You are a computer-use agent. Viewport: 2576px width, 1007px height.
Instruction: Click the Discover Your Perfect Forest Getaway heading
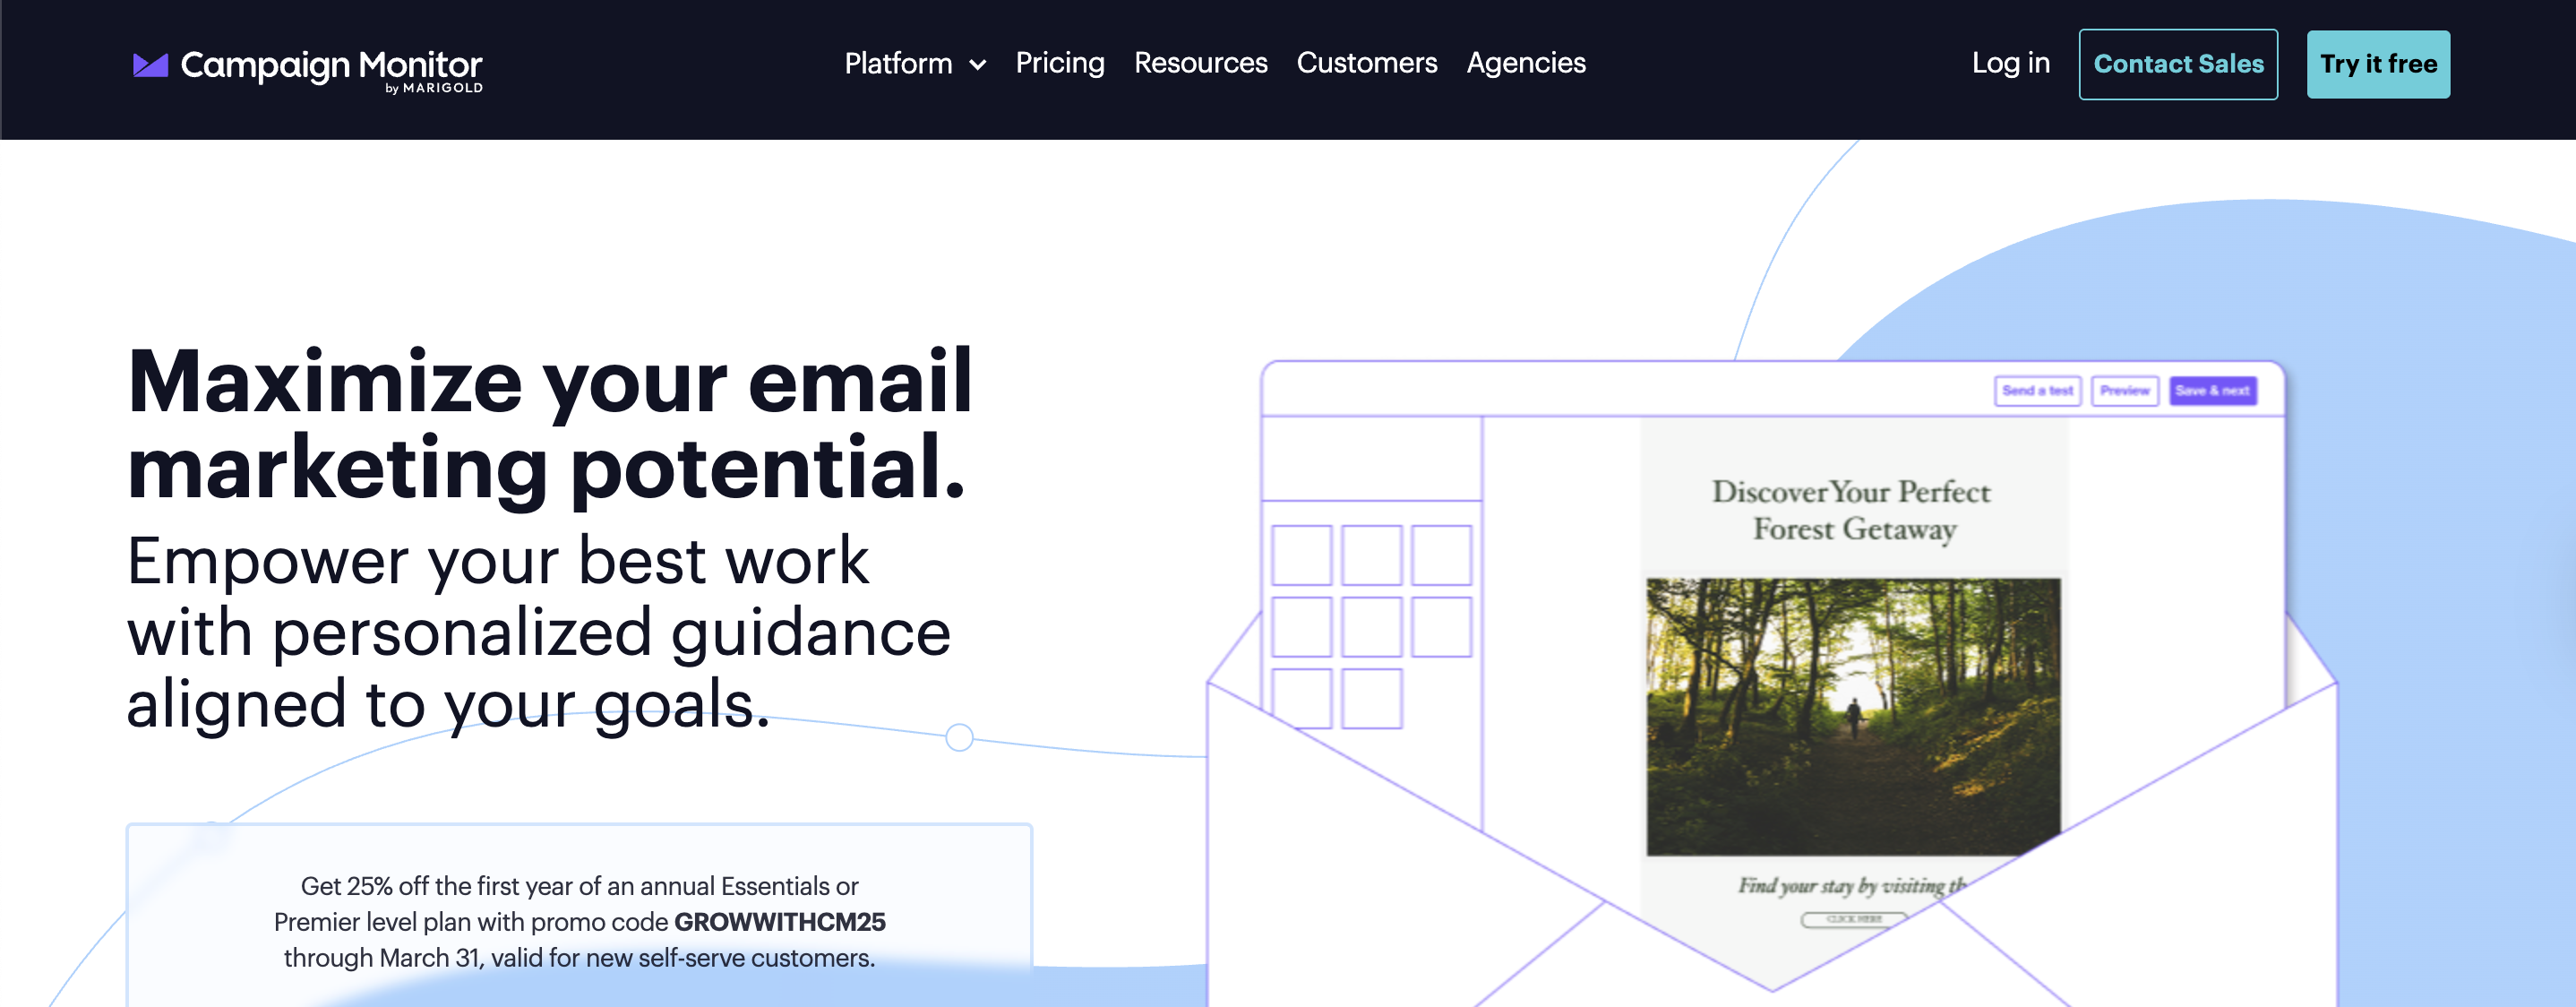pos(1852,510)
